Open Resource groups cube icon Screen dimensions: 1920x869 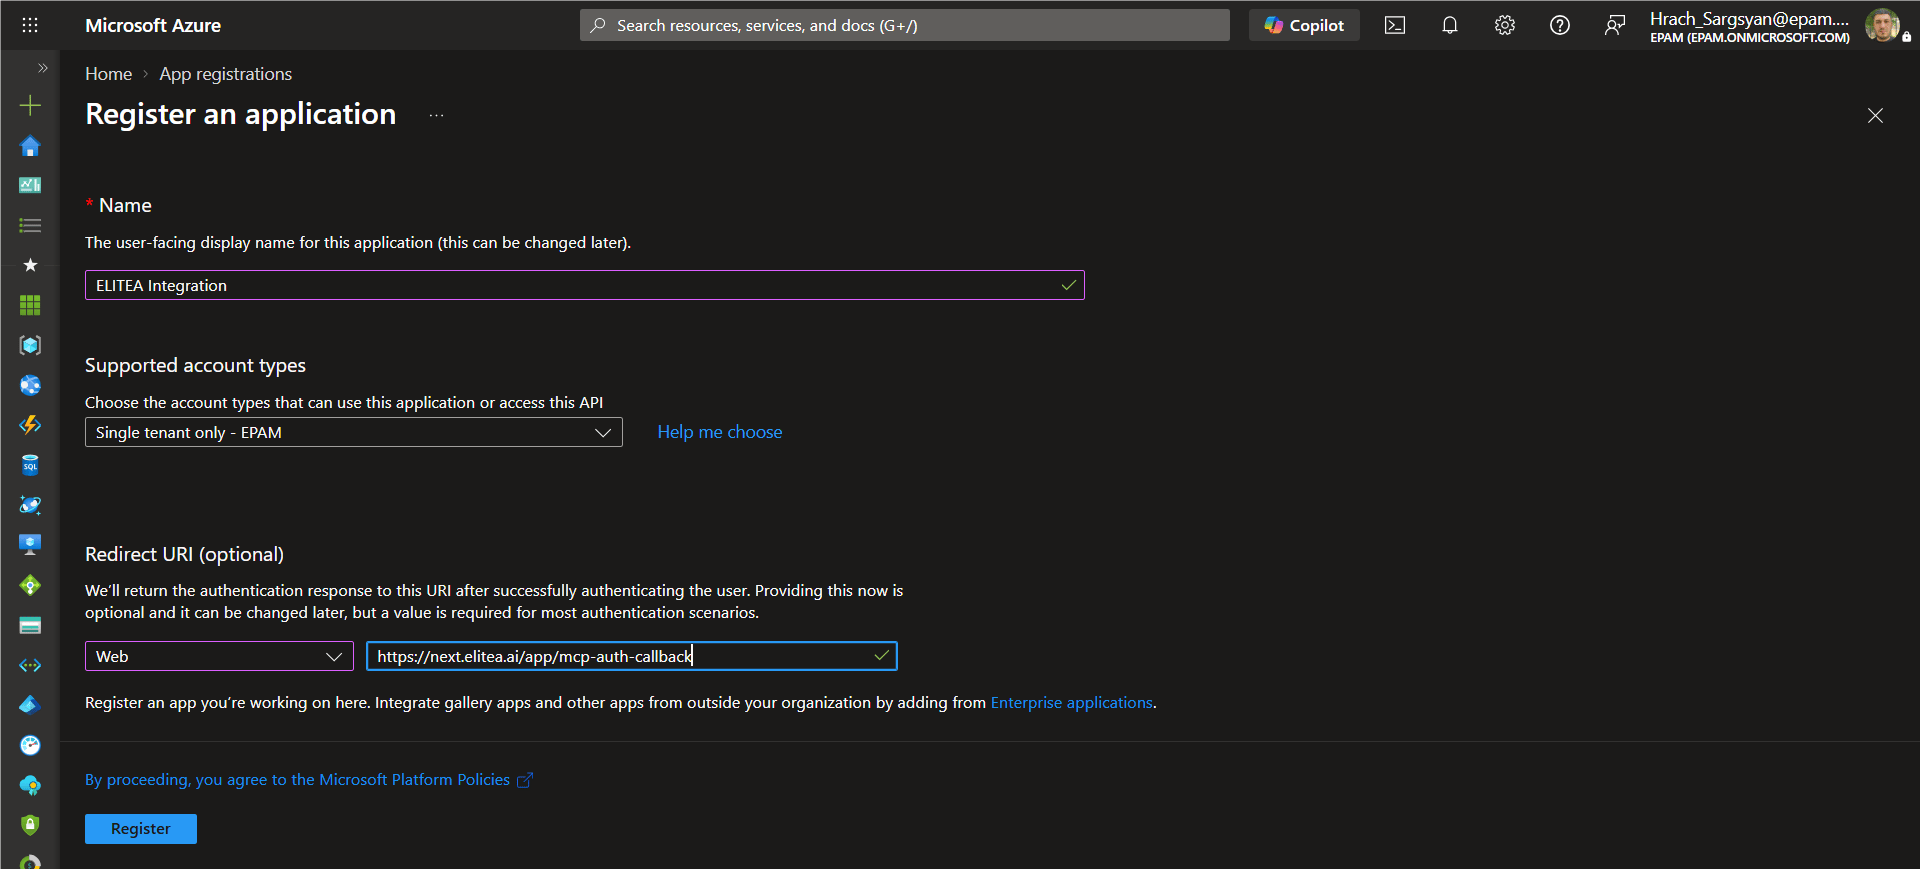[x=30, y=345]
